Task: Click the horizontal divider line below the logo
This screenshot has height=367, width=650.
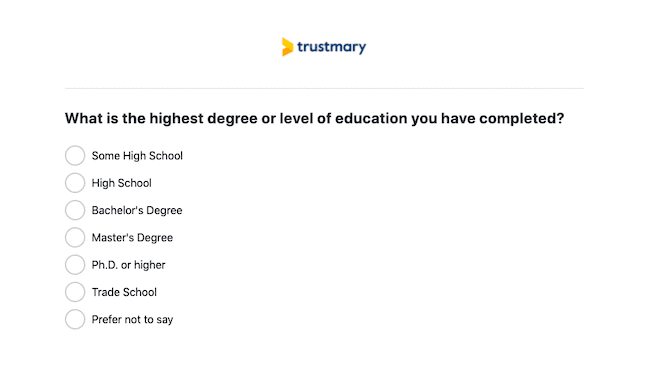Action: click(x=324, y=88)
